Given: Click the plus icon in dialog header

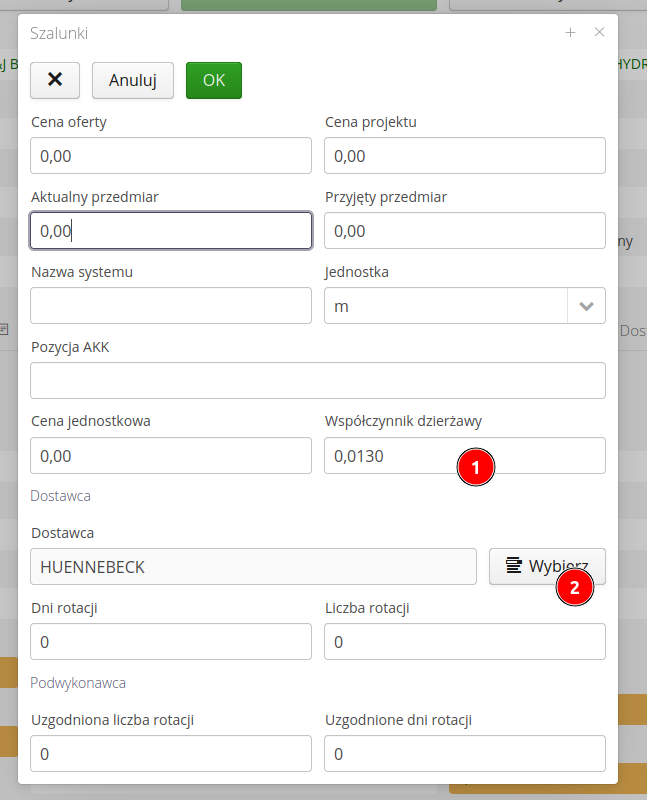Looking at the screenshot, I should pos(571,32).
